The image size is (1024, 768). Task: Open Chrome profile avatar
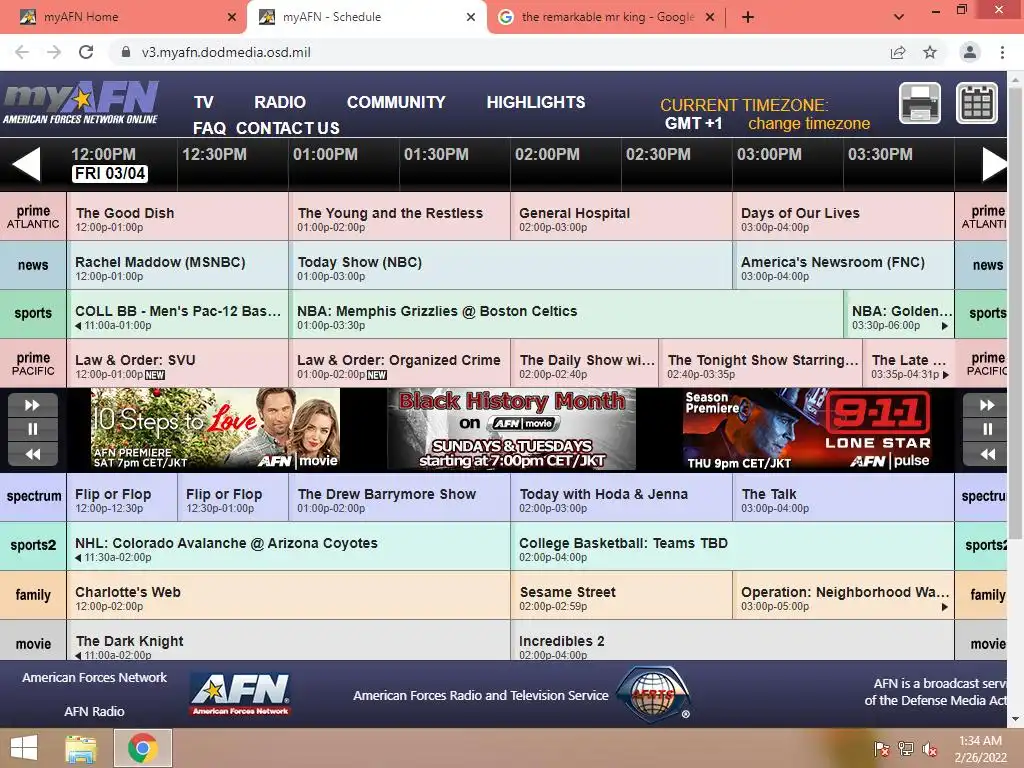[970, 52]
